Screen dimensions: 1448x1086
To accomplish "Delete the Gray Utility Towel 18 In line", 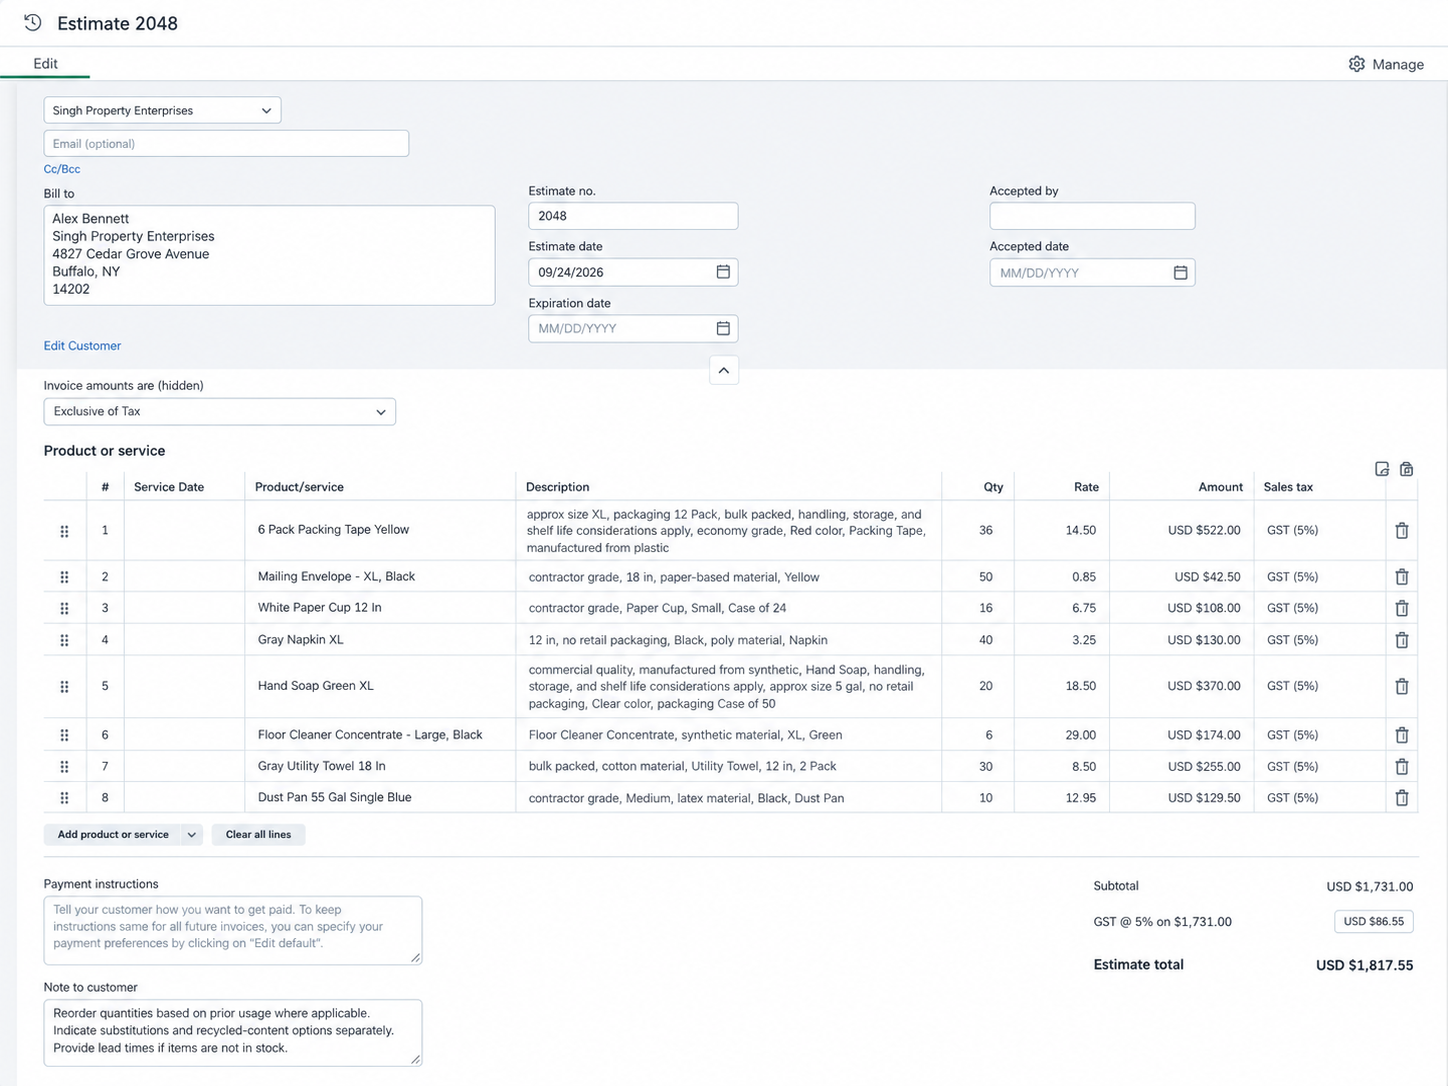I will [1402, 767].
